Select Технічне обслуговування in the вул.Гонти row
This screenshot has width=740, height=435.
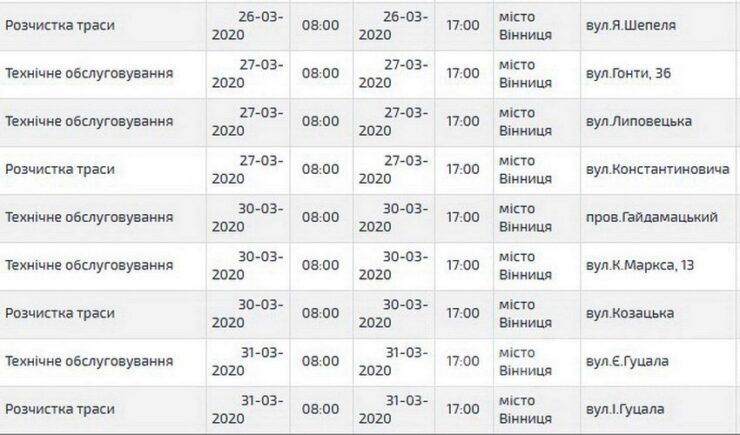point(89,73)
